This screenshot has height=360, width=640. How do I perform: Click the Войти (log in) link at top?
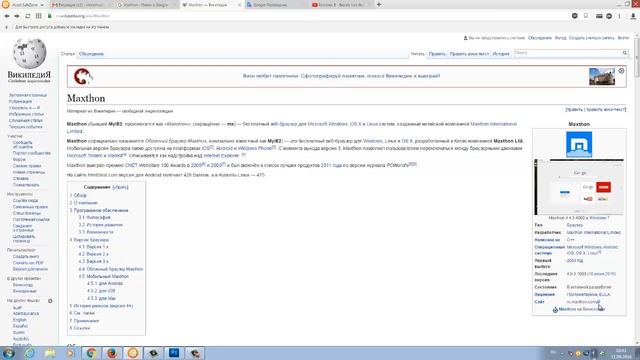coord(623,38)
